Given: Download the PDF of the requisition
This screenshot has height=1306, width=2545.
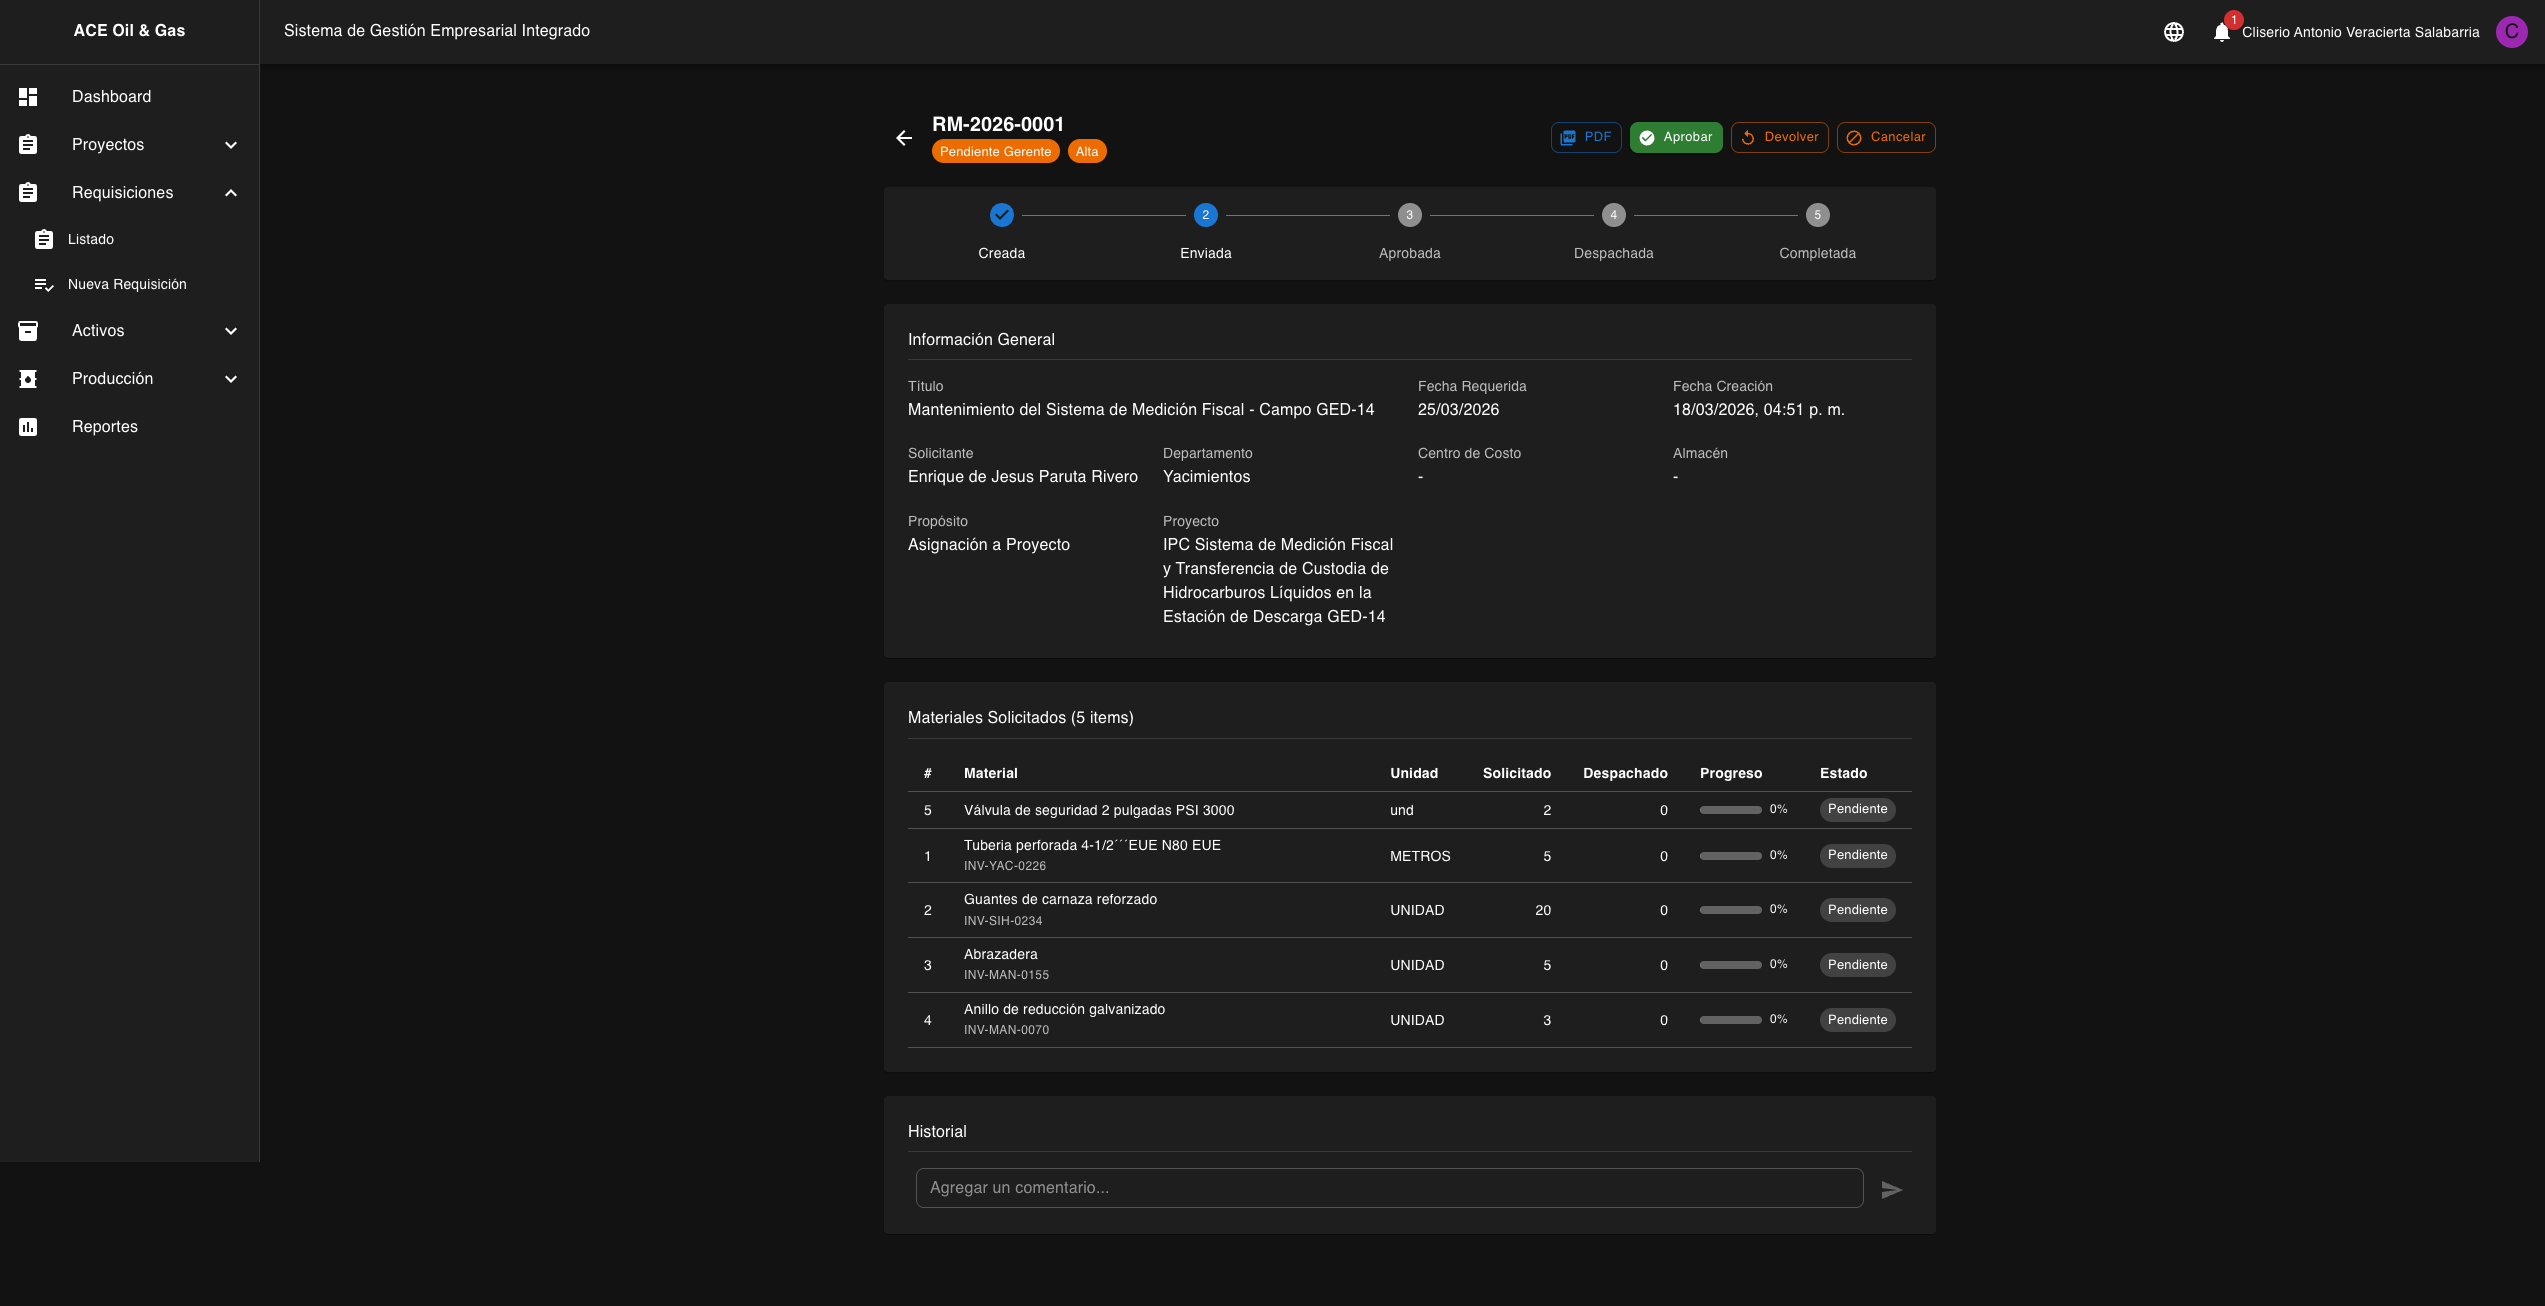Looking at the screenshot, I should [x=1585, y=138].
